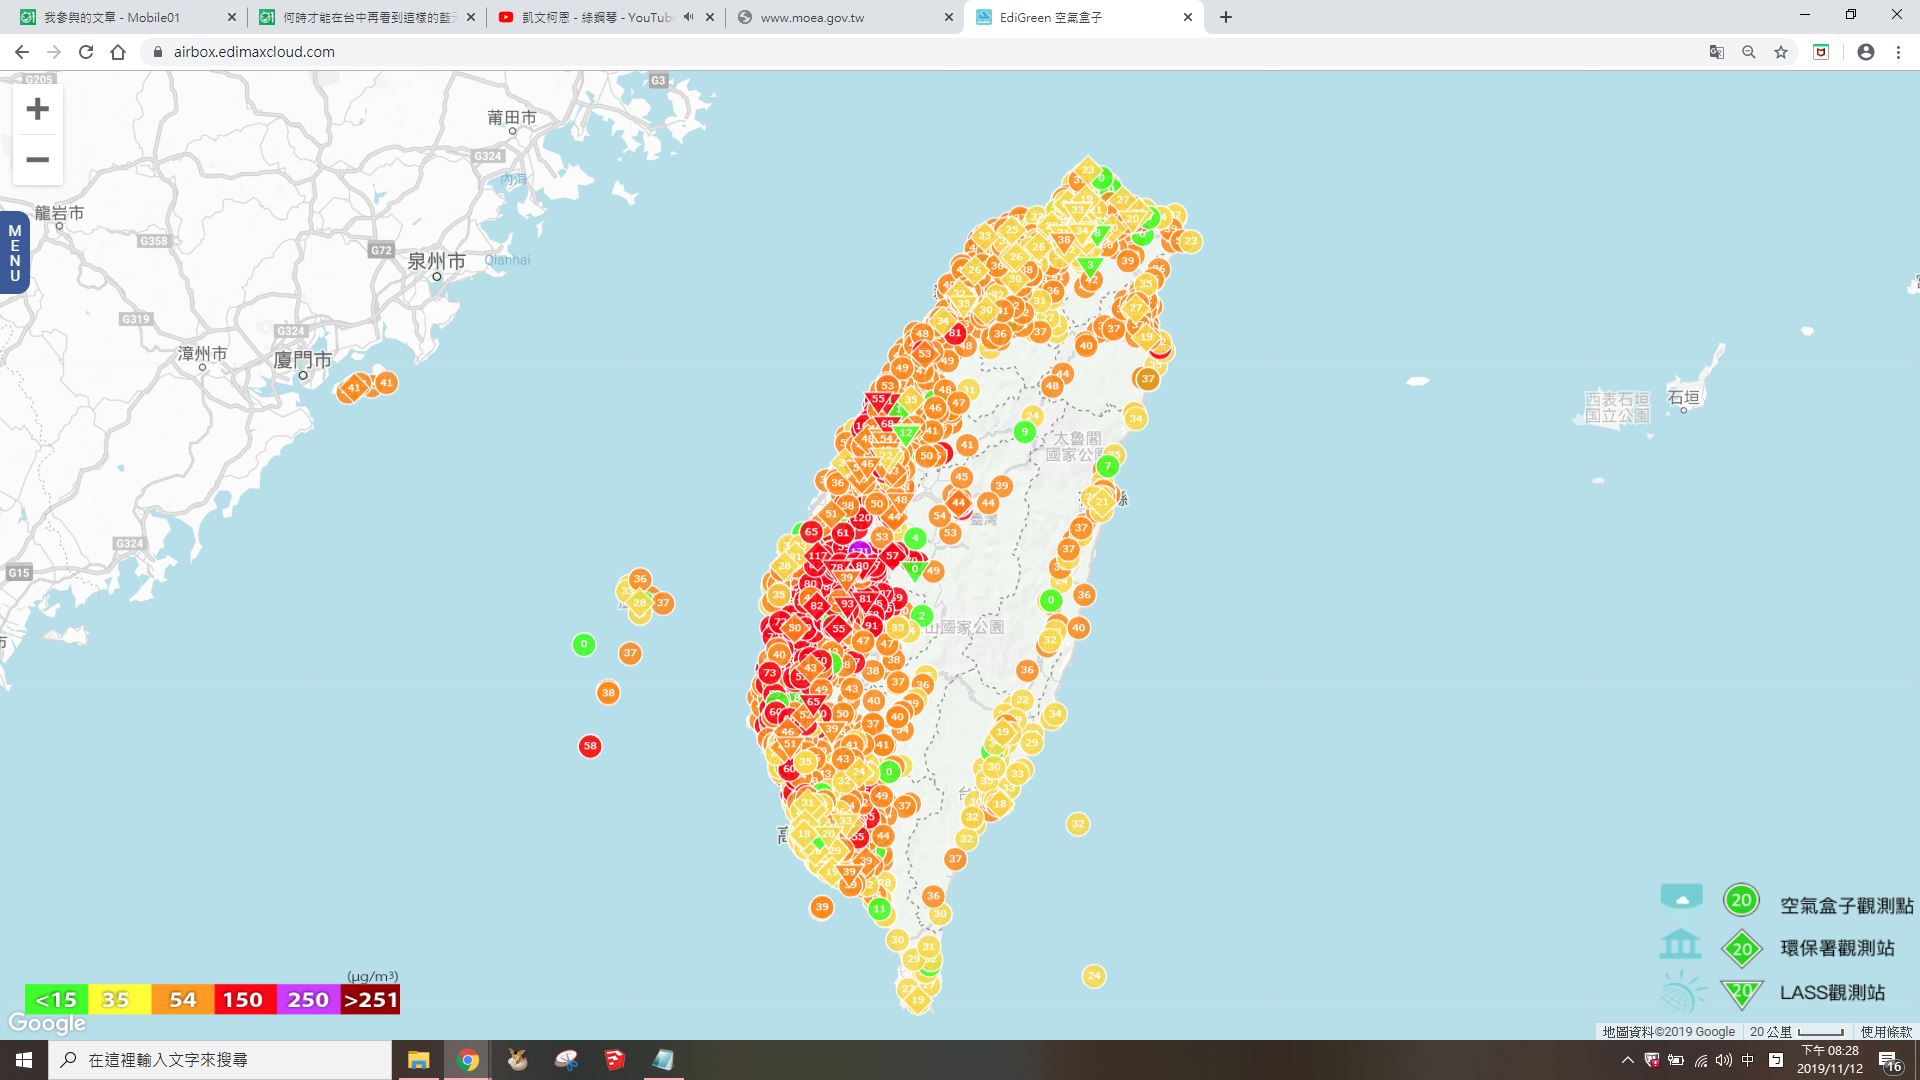Open volume control in system tray
This screenshot has width=1920, height=1080.
(x=1724, y=1060)
